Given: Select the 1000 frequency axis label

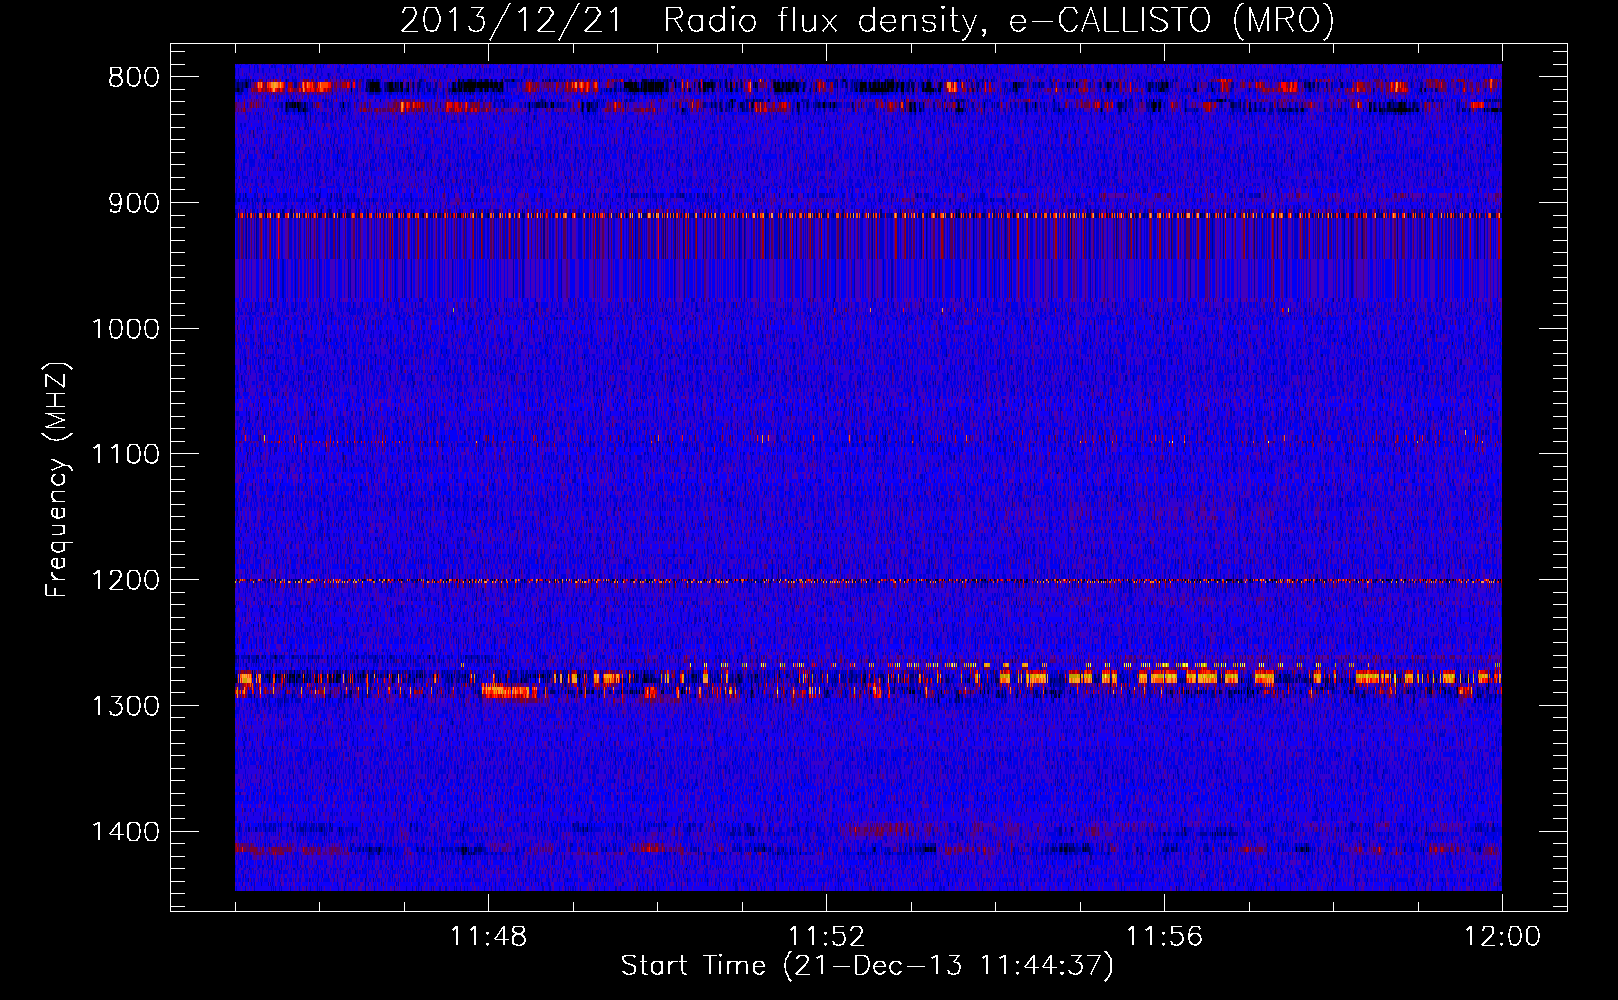Looking at the screenshot, I should pyautogui.click(x=126, y=329).
